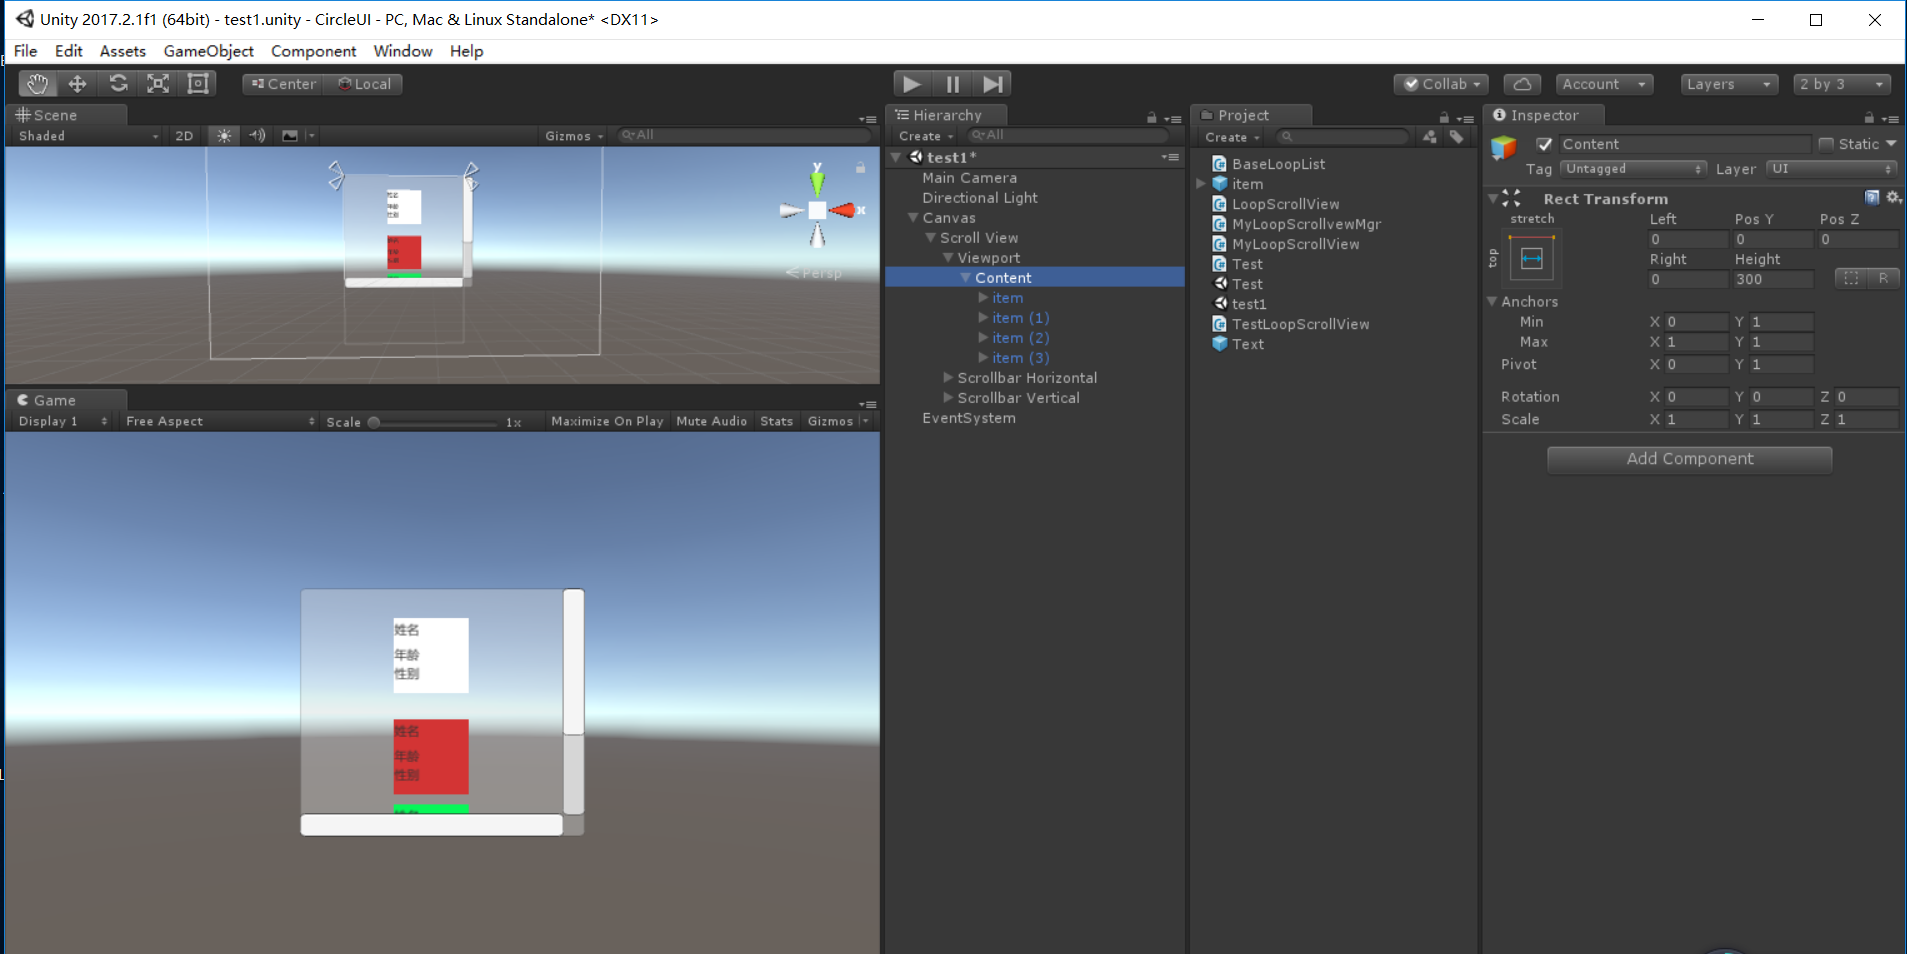Toggle Content active checkbox
The height and width of the screenshot is (954, 1907).
point(1544,144)
